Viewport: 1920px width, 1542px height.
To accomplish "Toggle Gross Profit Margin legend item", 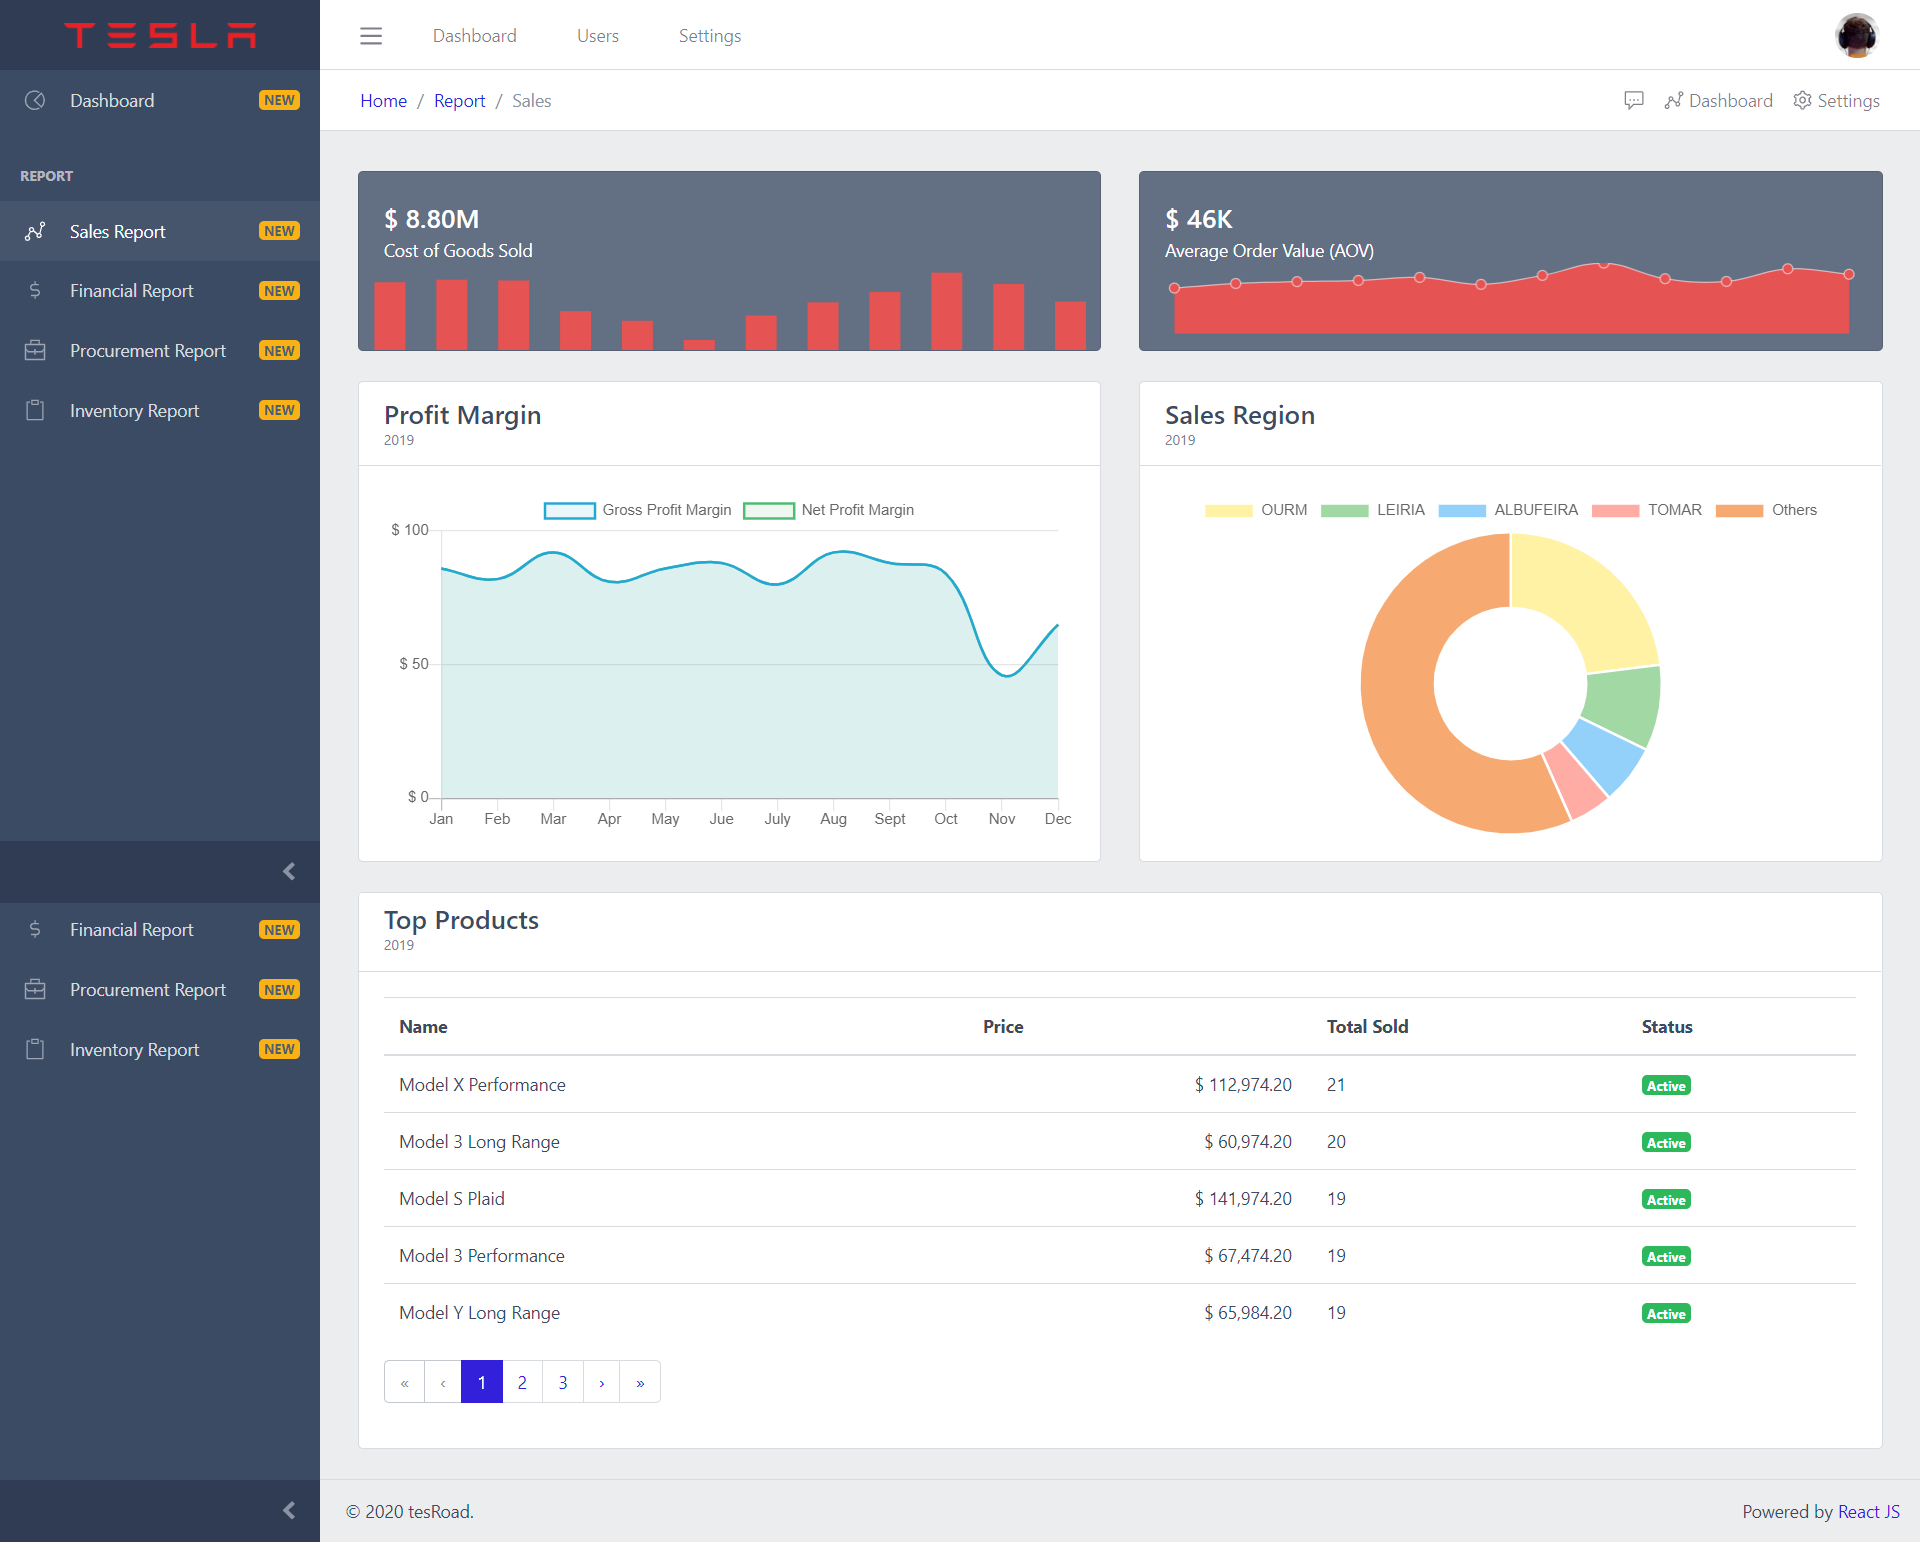I will tap(638, 510).
